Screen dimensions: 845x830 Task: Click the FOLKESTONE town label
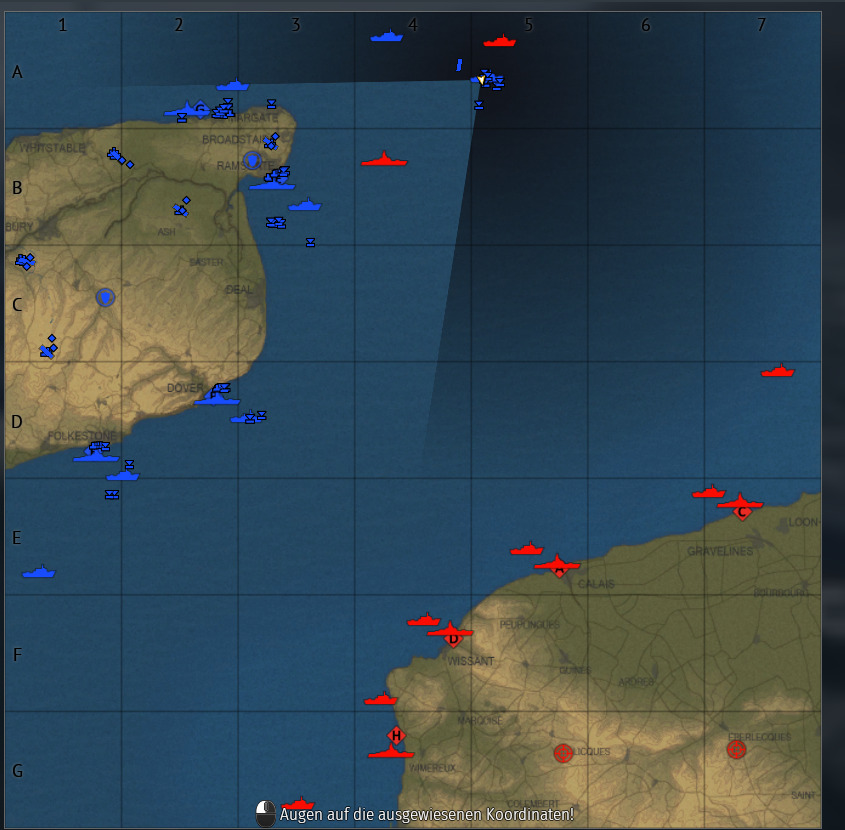(x=82, y=435)
